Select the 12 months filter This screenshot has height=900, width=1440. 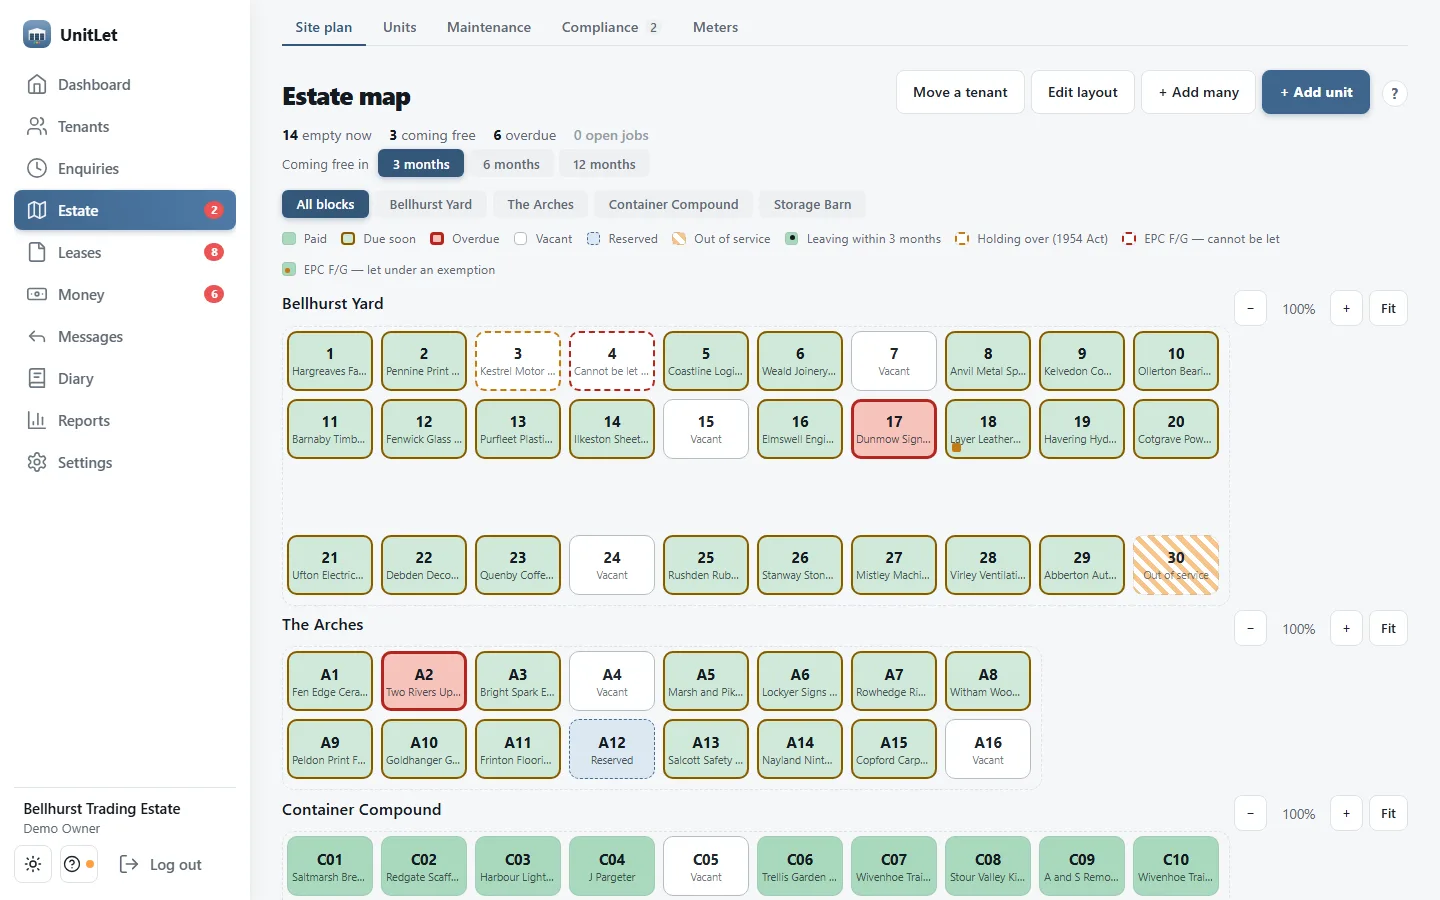click(x=604, y=164)
